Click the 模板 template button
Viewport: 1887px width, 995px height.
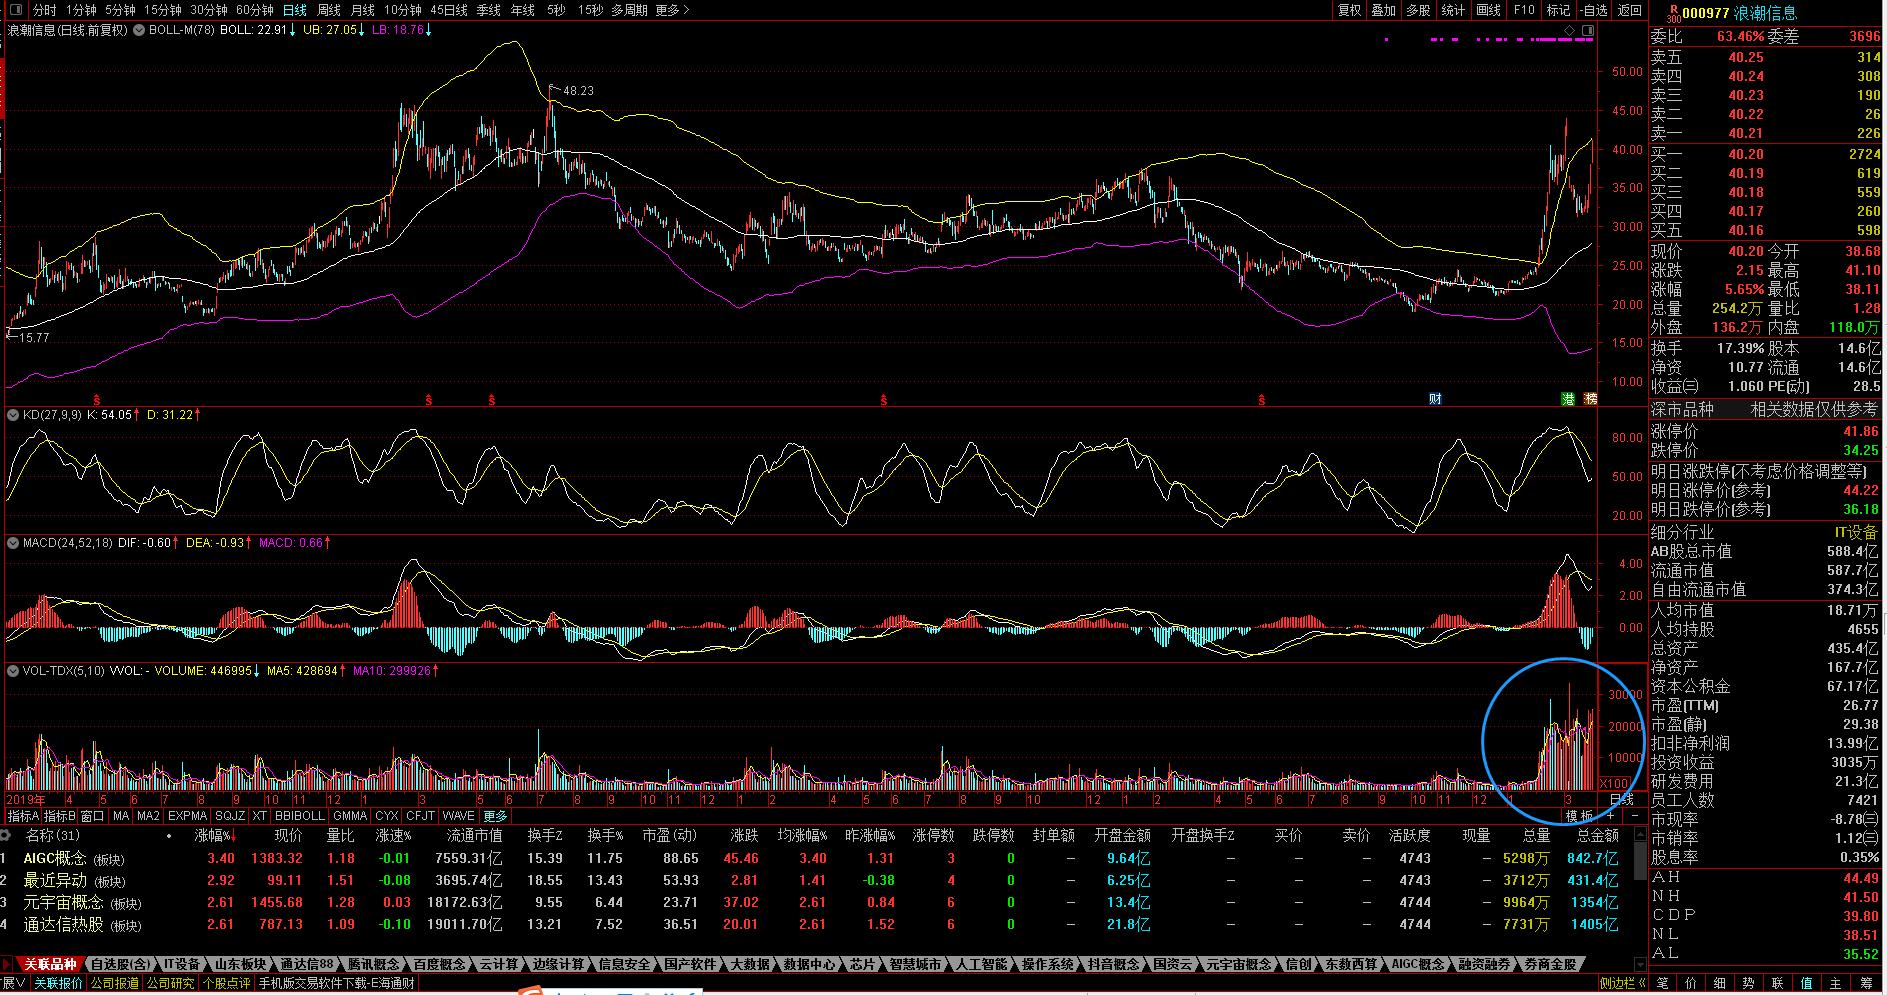pos(1579,816)
